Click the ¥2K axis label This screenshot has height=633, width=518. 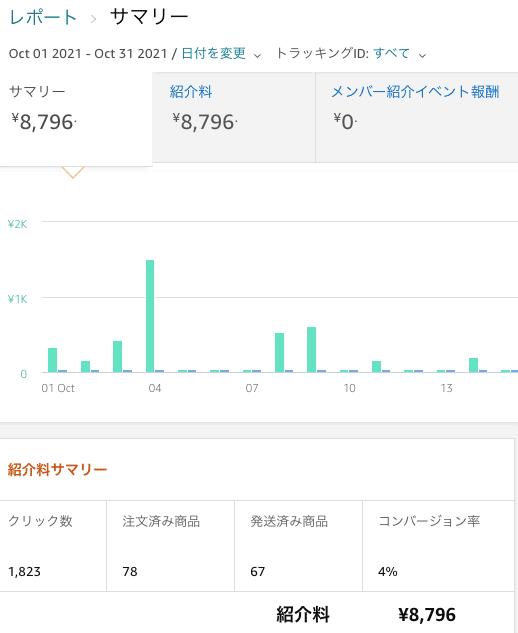[18, 224]
